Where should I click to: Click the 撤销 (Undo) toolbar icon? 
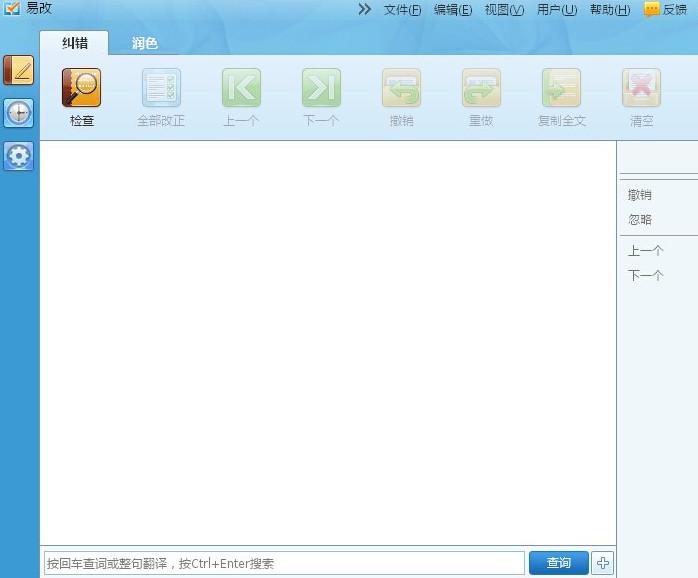(x=401, y=88)
